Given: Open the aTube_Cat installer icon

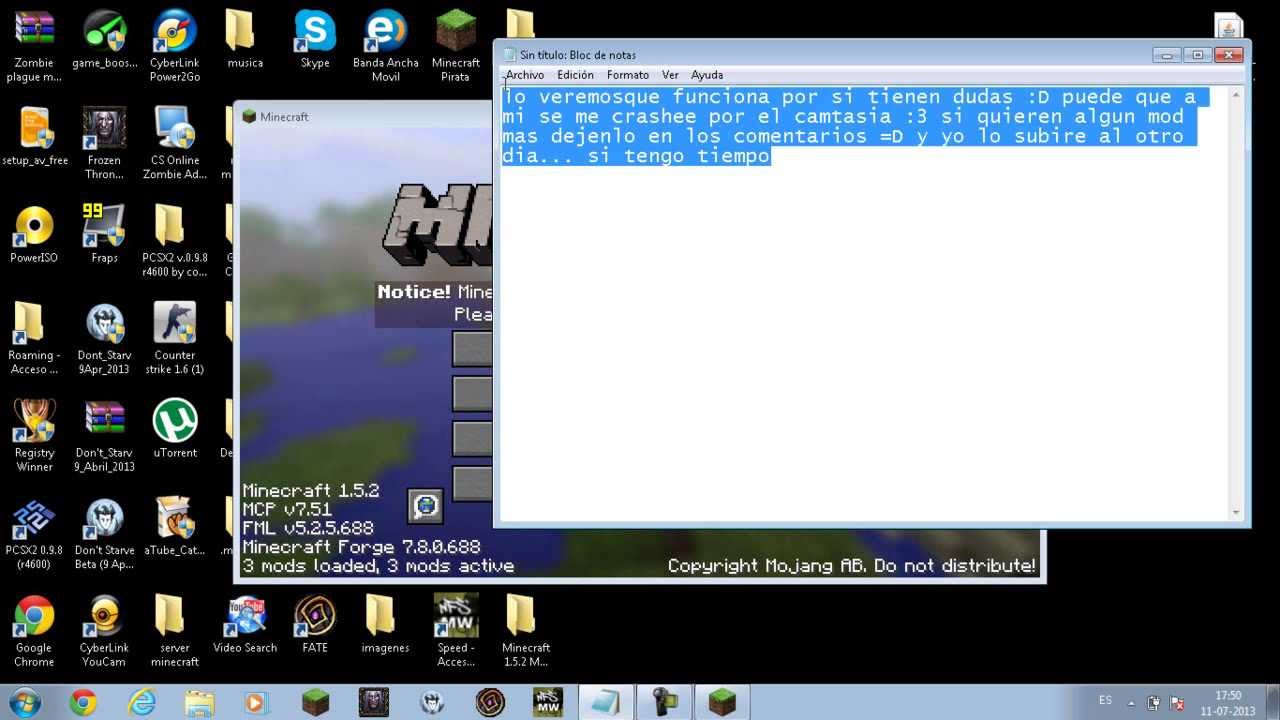Looking at the screenshot, I should click(x=174, y=527).
